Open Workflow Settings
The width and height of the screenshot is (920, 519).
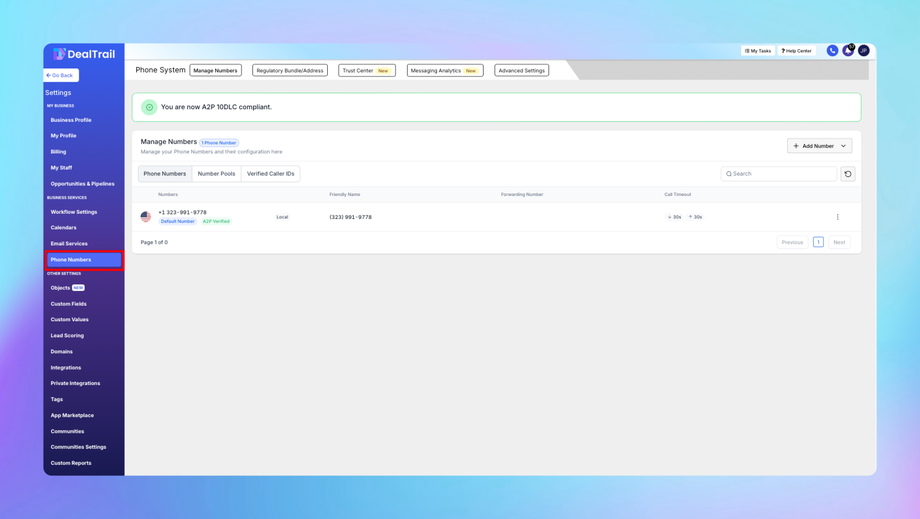[74, 212]
